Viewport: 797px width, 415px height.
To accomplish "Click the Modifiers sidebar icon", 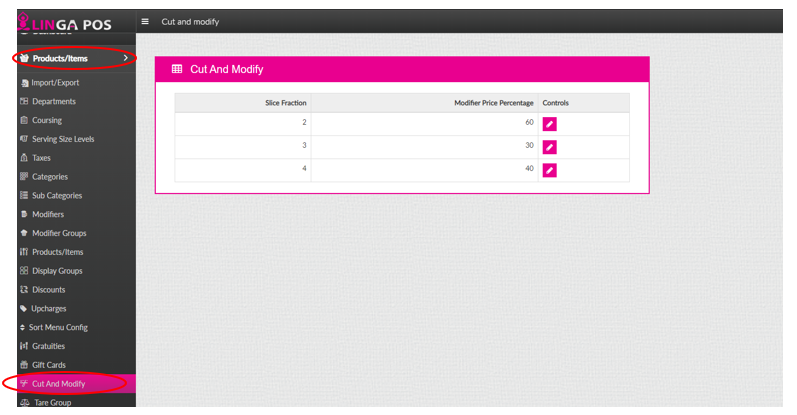I will click(x=24, y=214).
